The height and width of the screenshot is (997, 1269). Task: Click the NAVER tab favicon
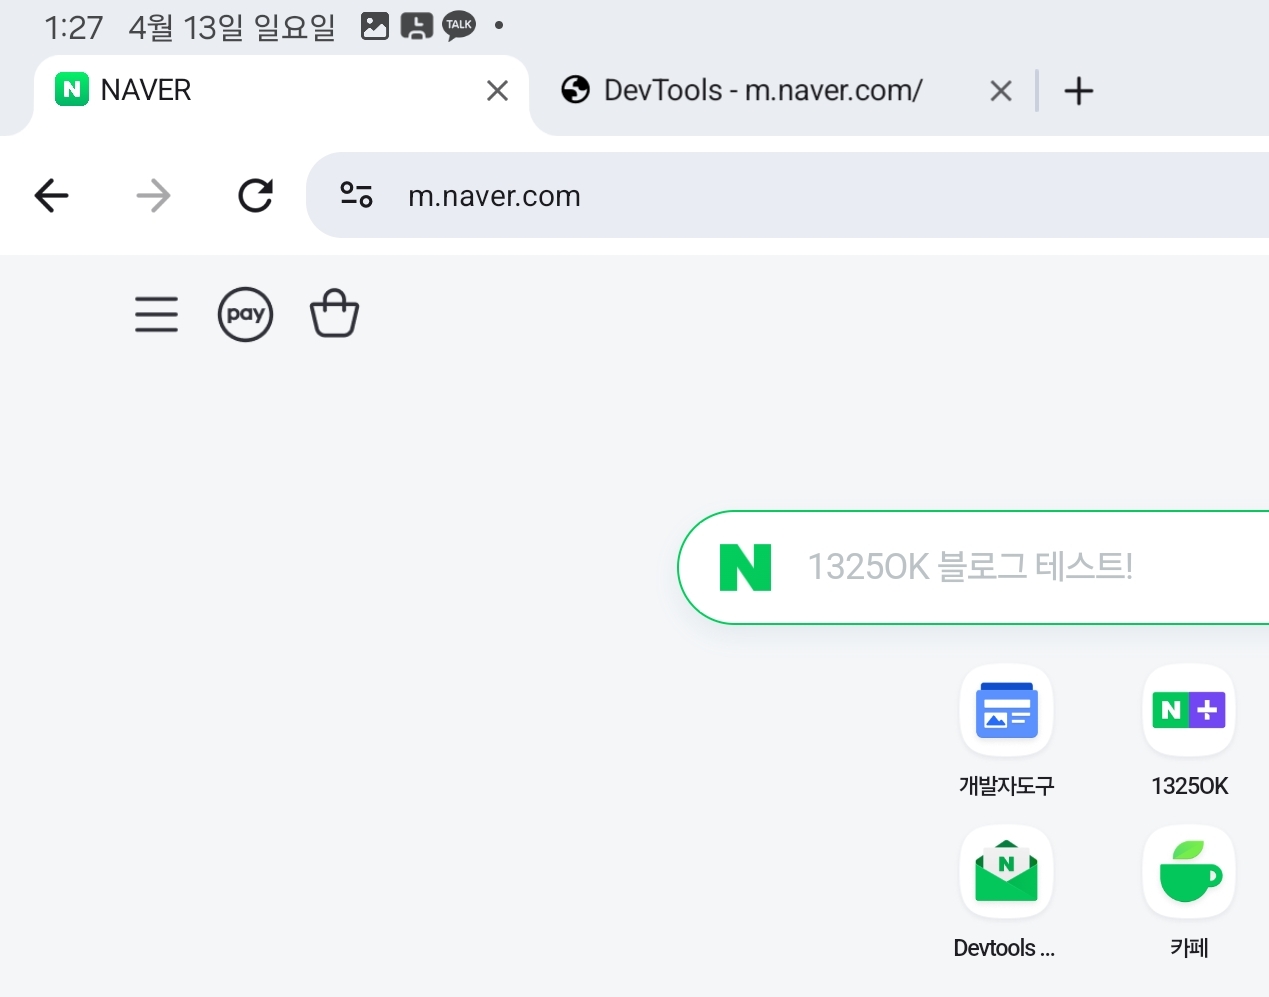click(72, 90)
